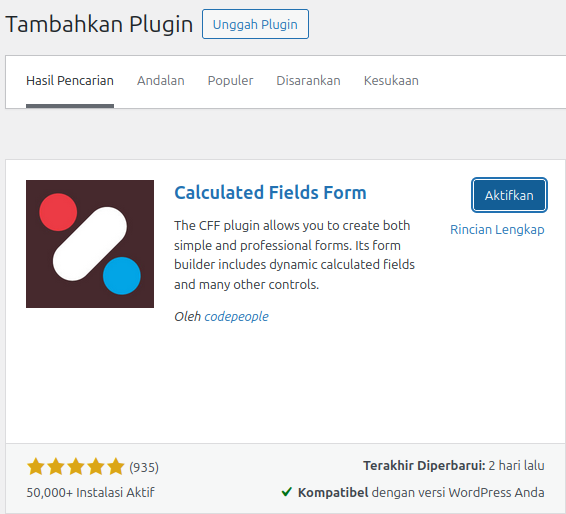Click the third gold rating star
566x514 pixels.
pos(76,466)
